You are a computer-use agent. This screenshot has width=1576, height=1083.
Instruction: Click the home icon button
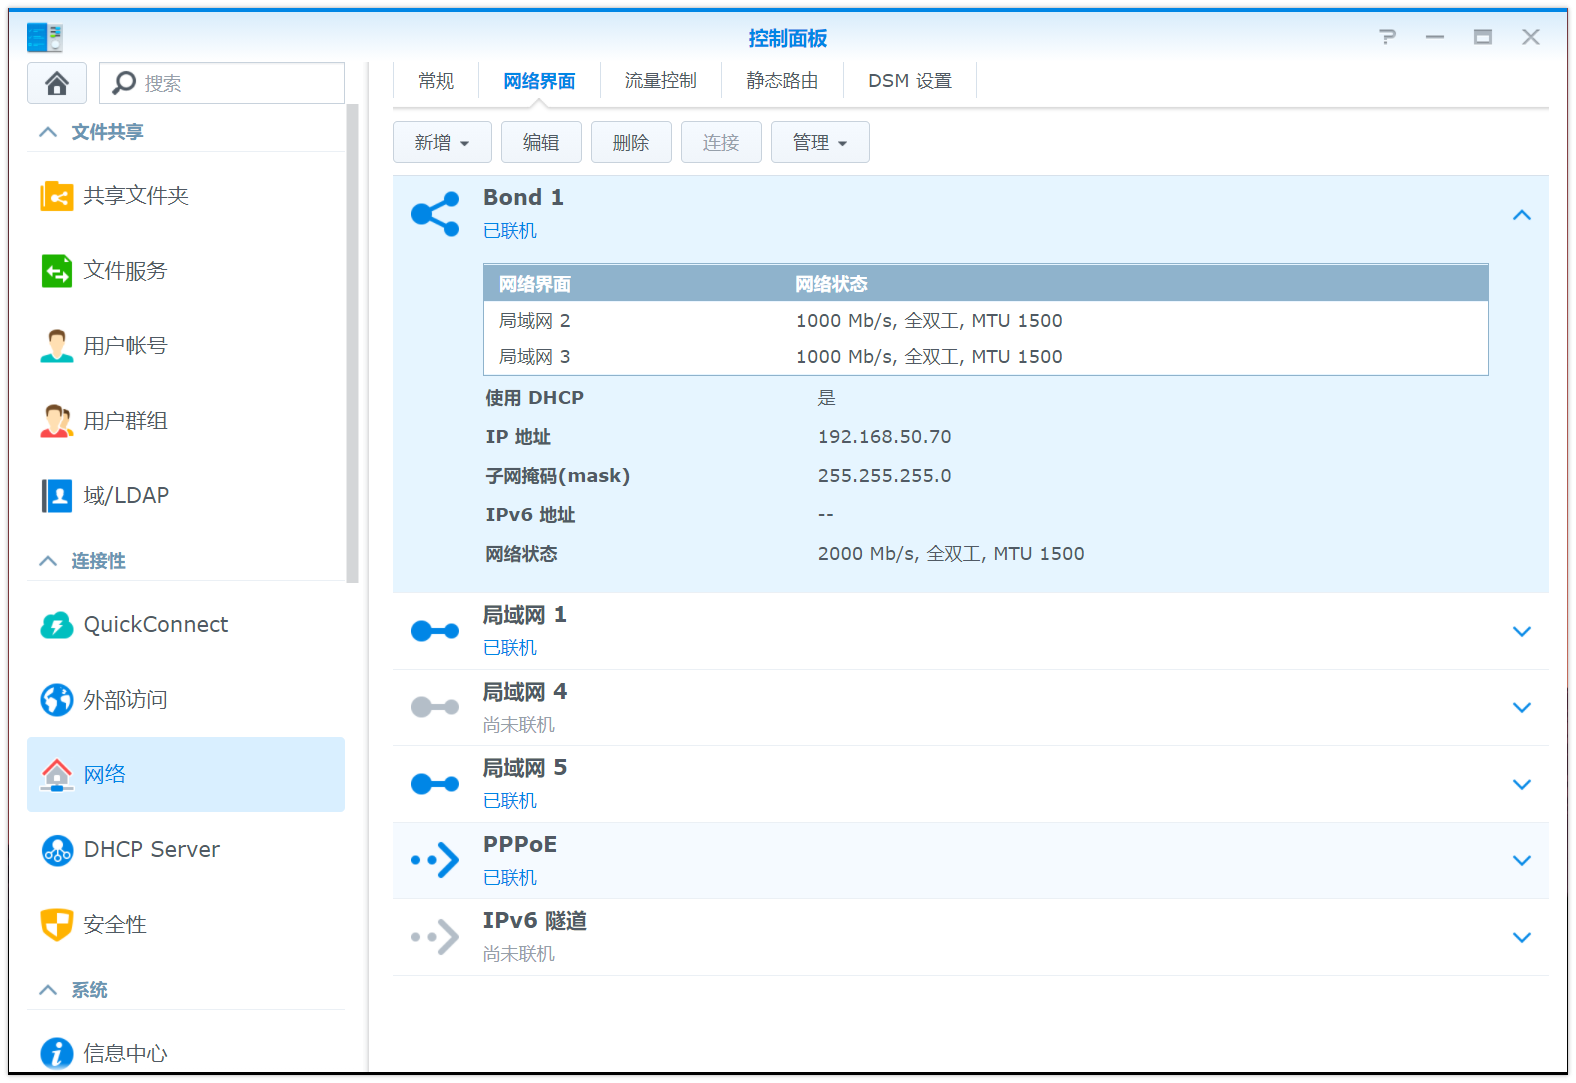coord(57,83)
